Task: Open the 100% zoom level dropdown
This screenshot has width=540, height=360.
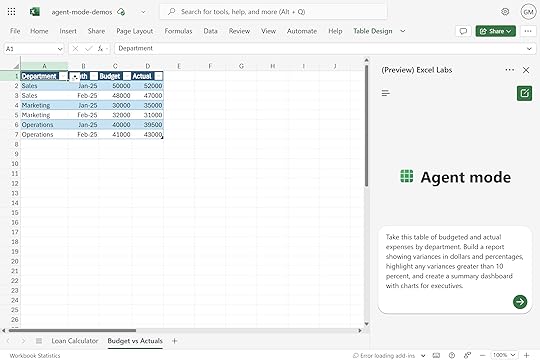Action: (504, 355)
